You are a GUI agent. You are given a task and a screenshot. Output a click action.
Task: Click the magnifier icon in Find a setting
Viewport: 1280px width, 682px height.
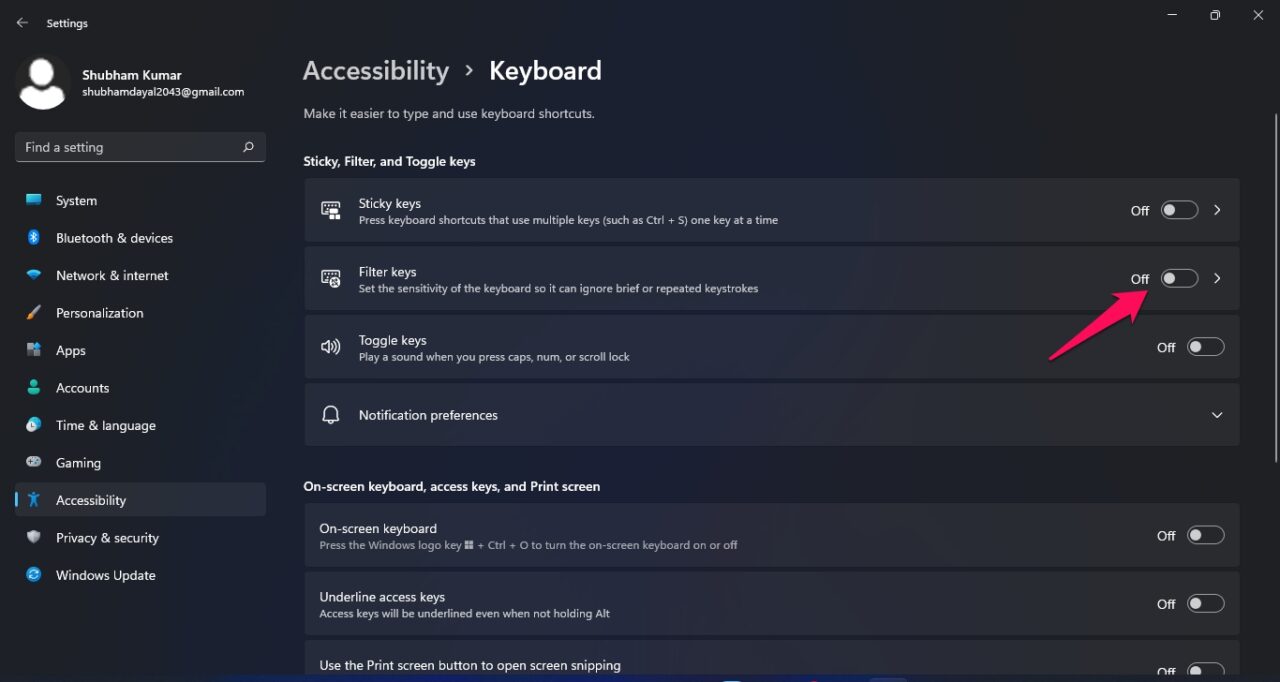(x=247, y=147)
